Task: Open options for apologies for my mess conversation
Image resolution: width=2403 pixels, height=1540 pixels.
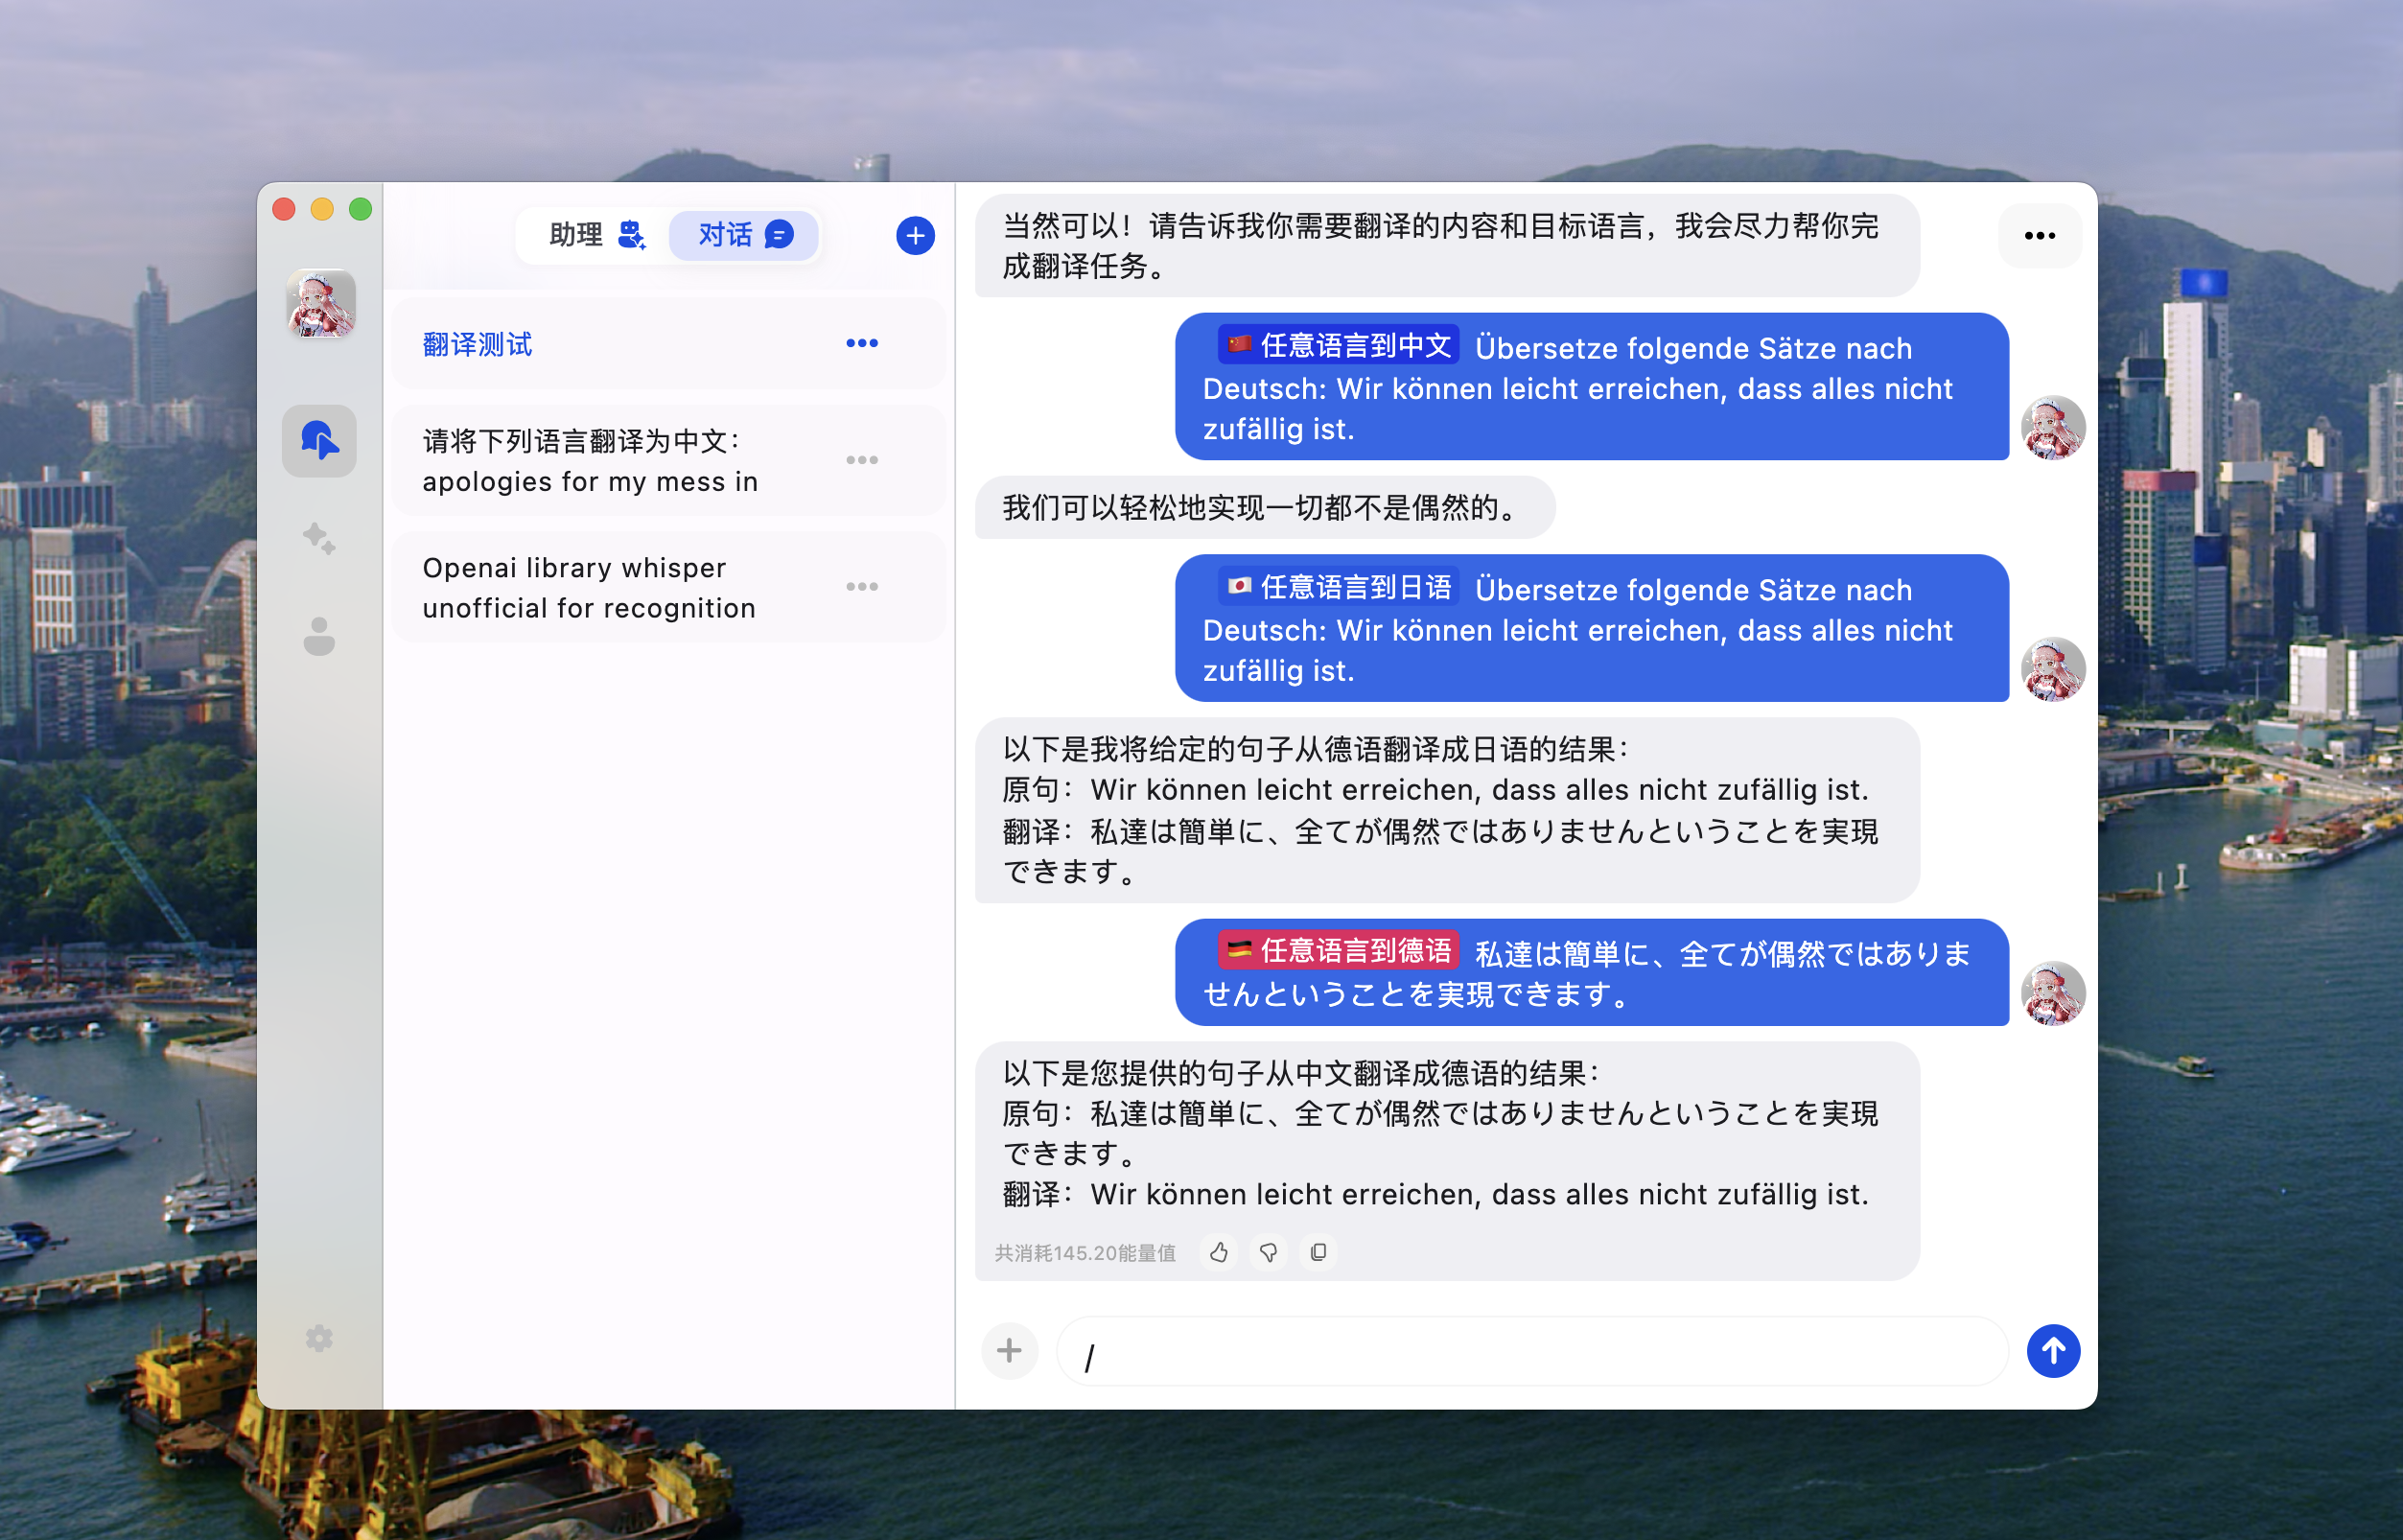Action: pos(861,461)
